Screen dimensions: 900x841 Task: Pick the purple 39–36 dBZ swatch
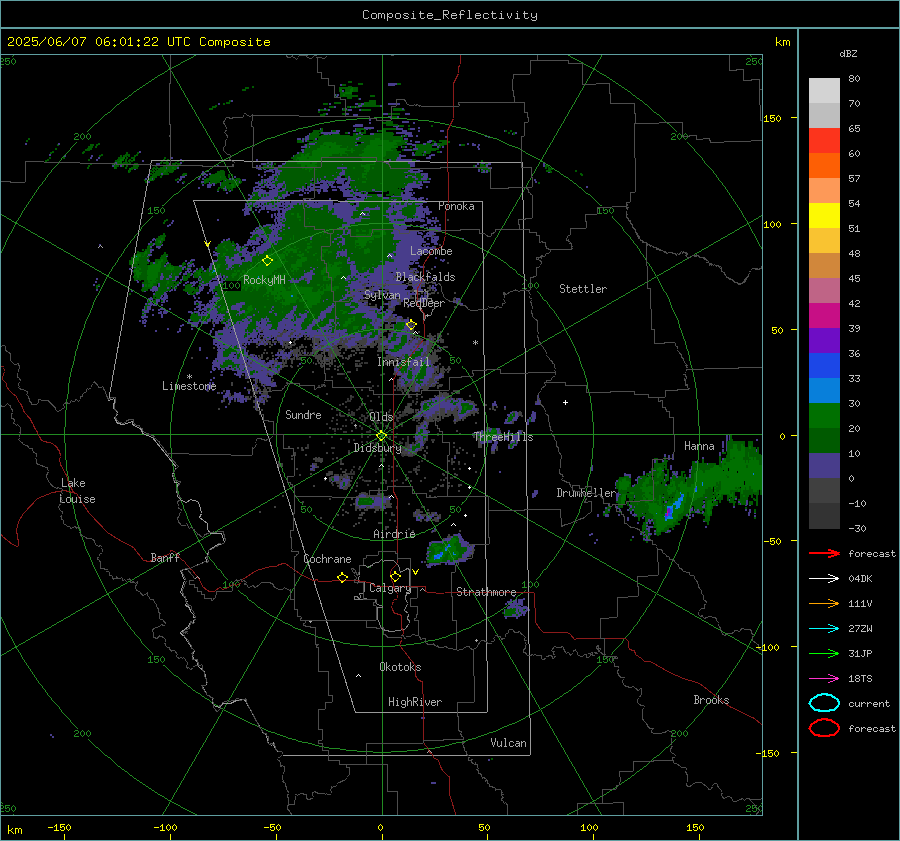click(824, 340)
